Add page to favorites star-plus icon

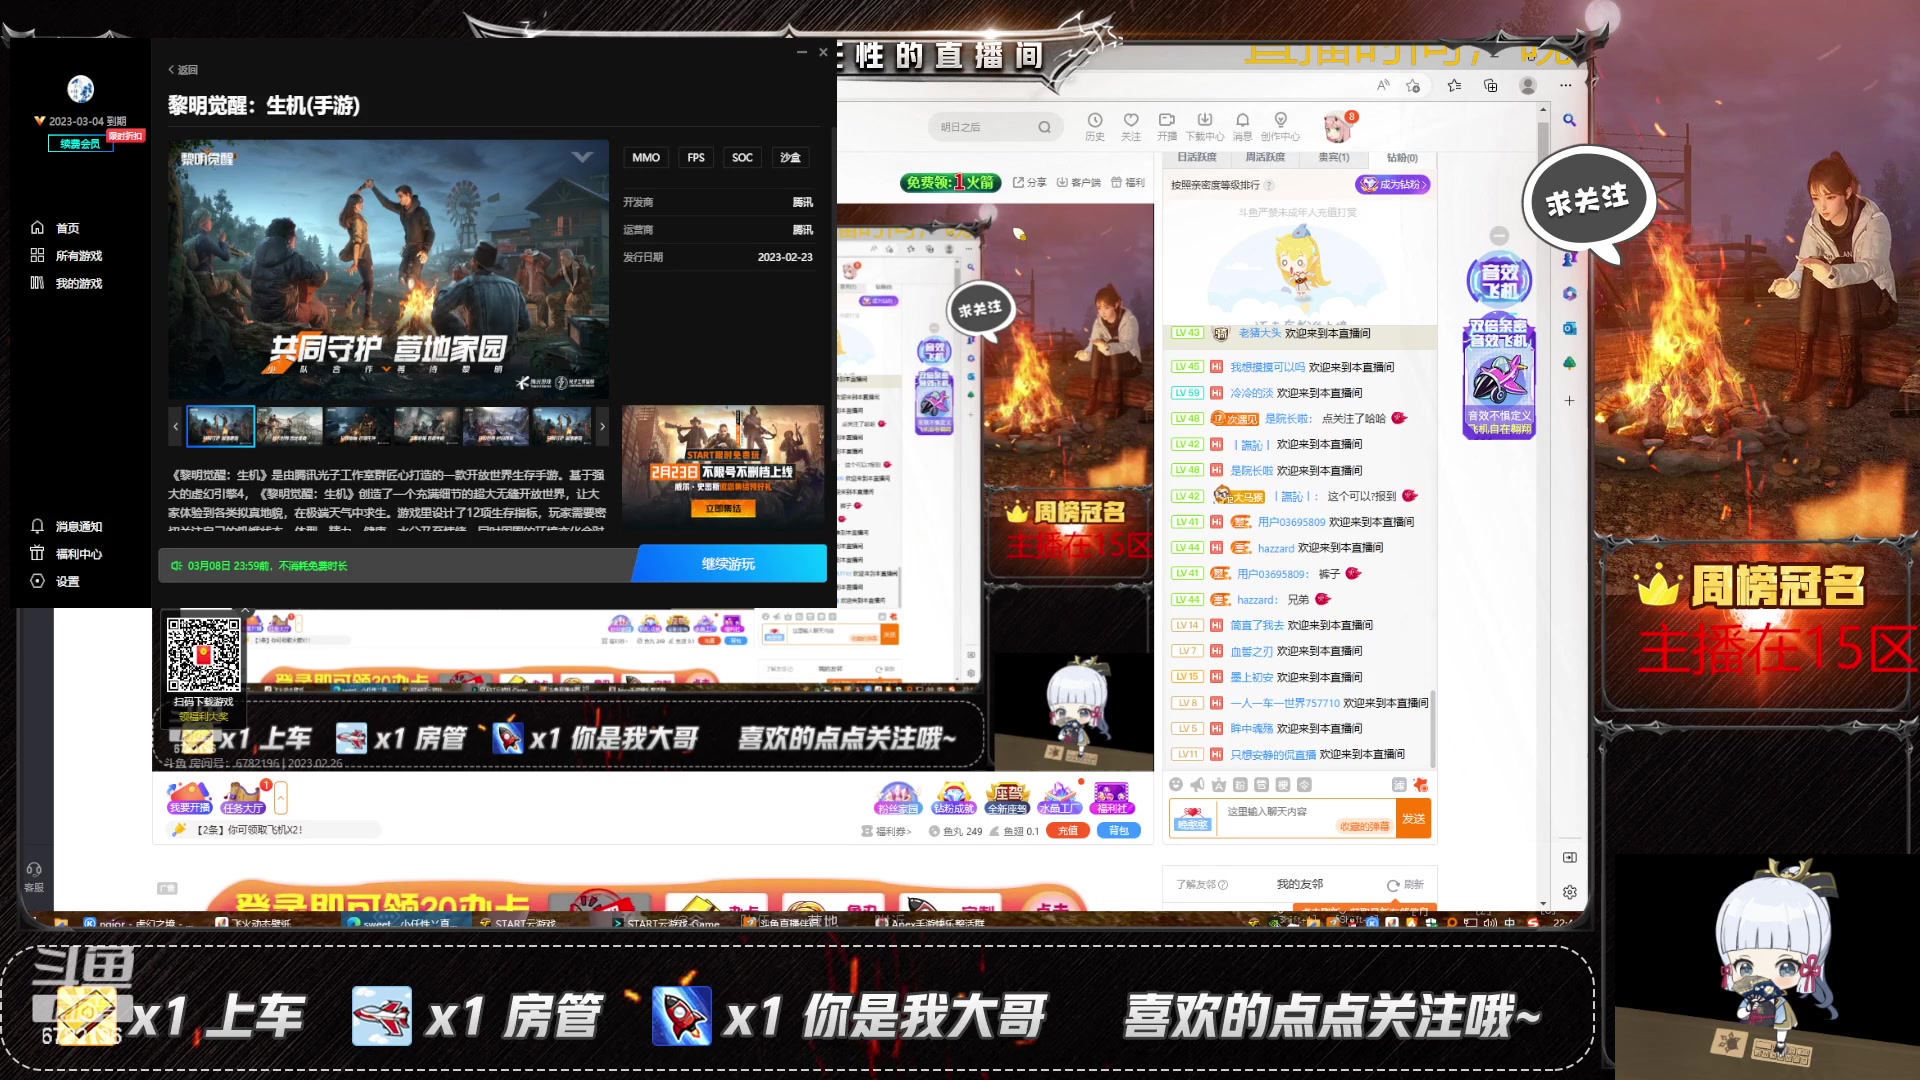click(1413, 85)
